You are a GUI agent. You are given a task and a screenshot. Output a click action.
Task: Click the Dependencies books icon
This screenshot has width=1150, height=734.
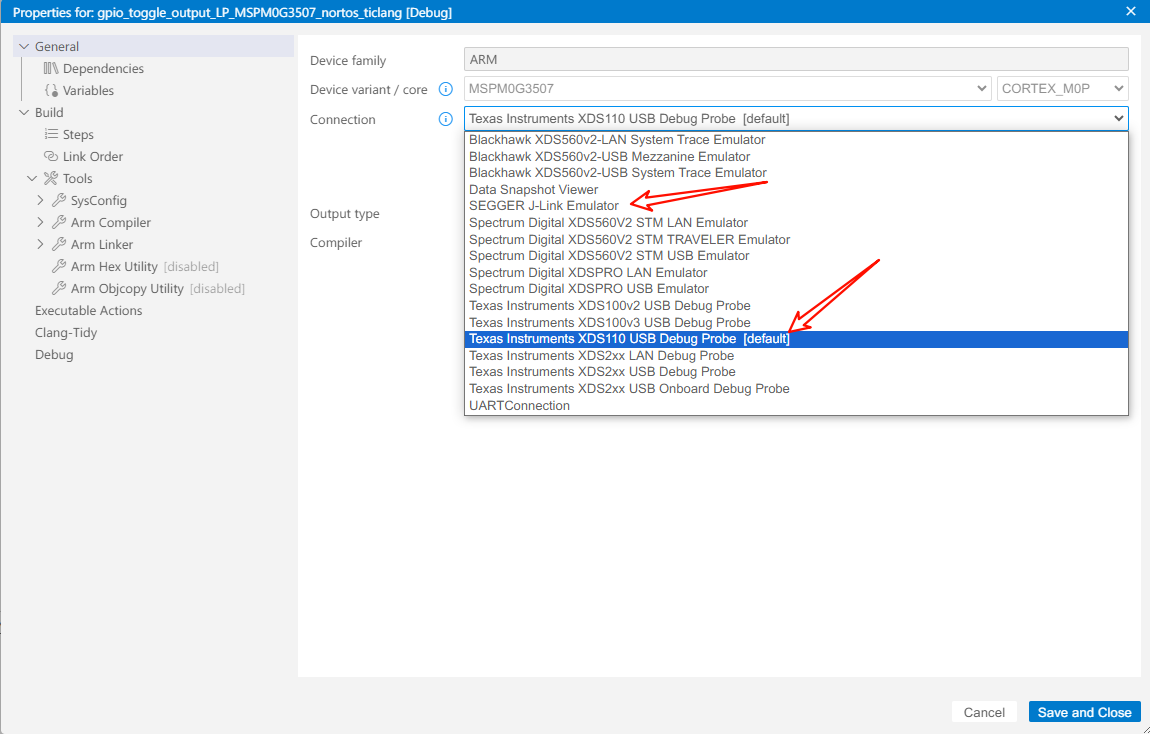pos(51,68)
